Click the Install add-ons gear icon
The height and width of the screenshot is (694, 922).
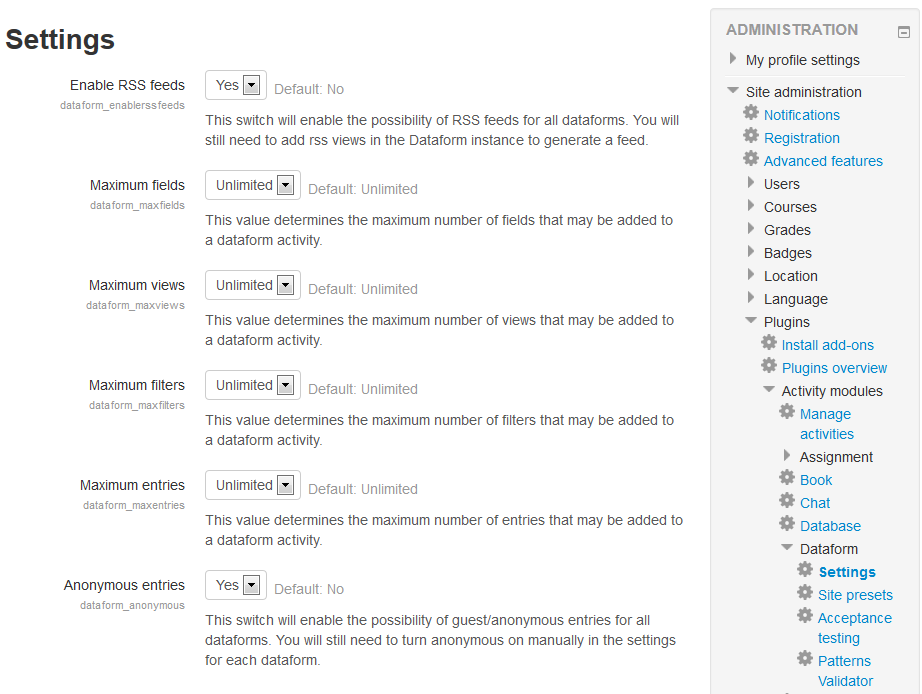pyautogui.click(x=769, y=344)
